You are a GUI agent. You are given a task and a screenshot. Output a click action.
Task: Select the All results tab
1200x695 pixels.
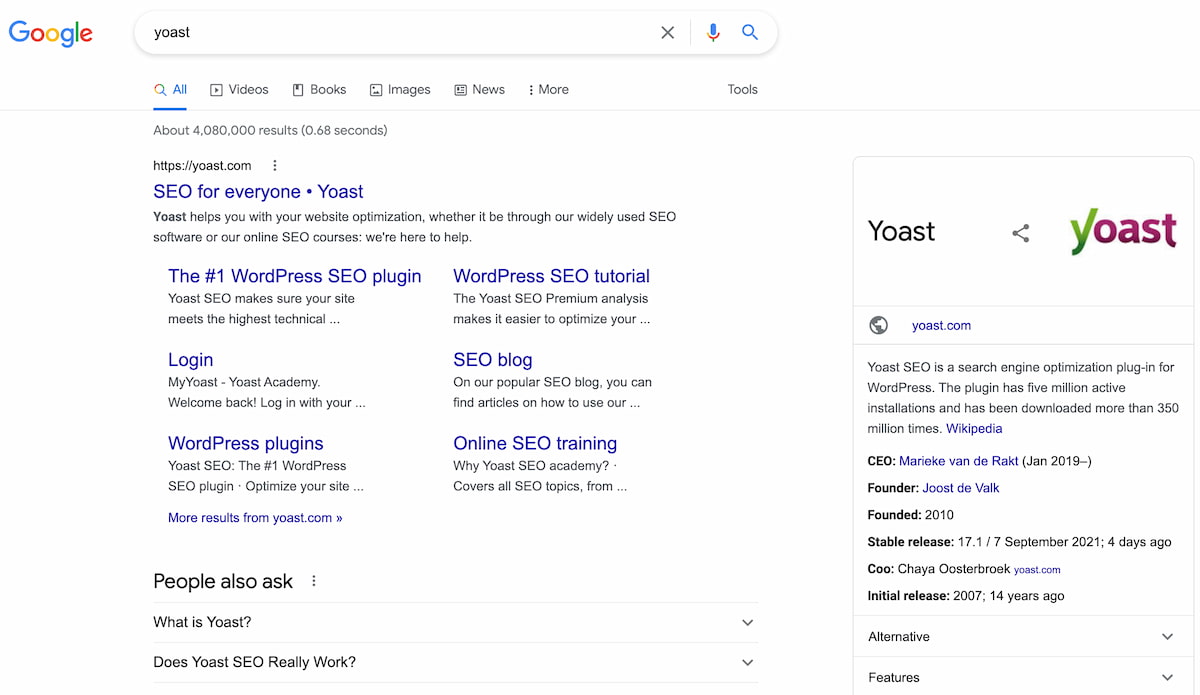click(x=170, y=90)
